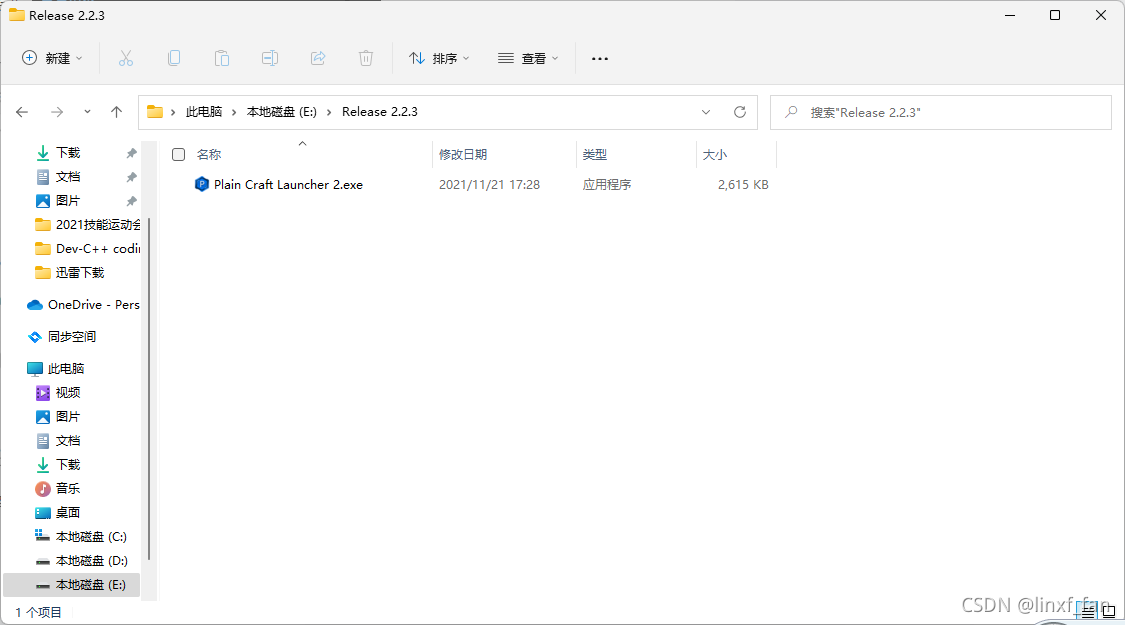Click the 2021/11/21 17:28 date cell
1125x625 pixels.
tap(489, 184)
